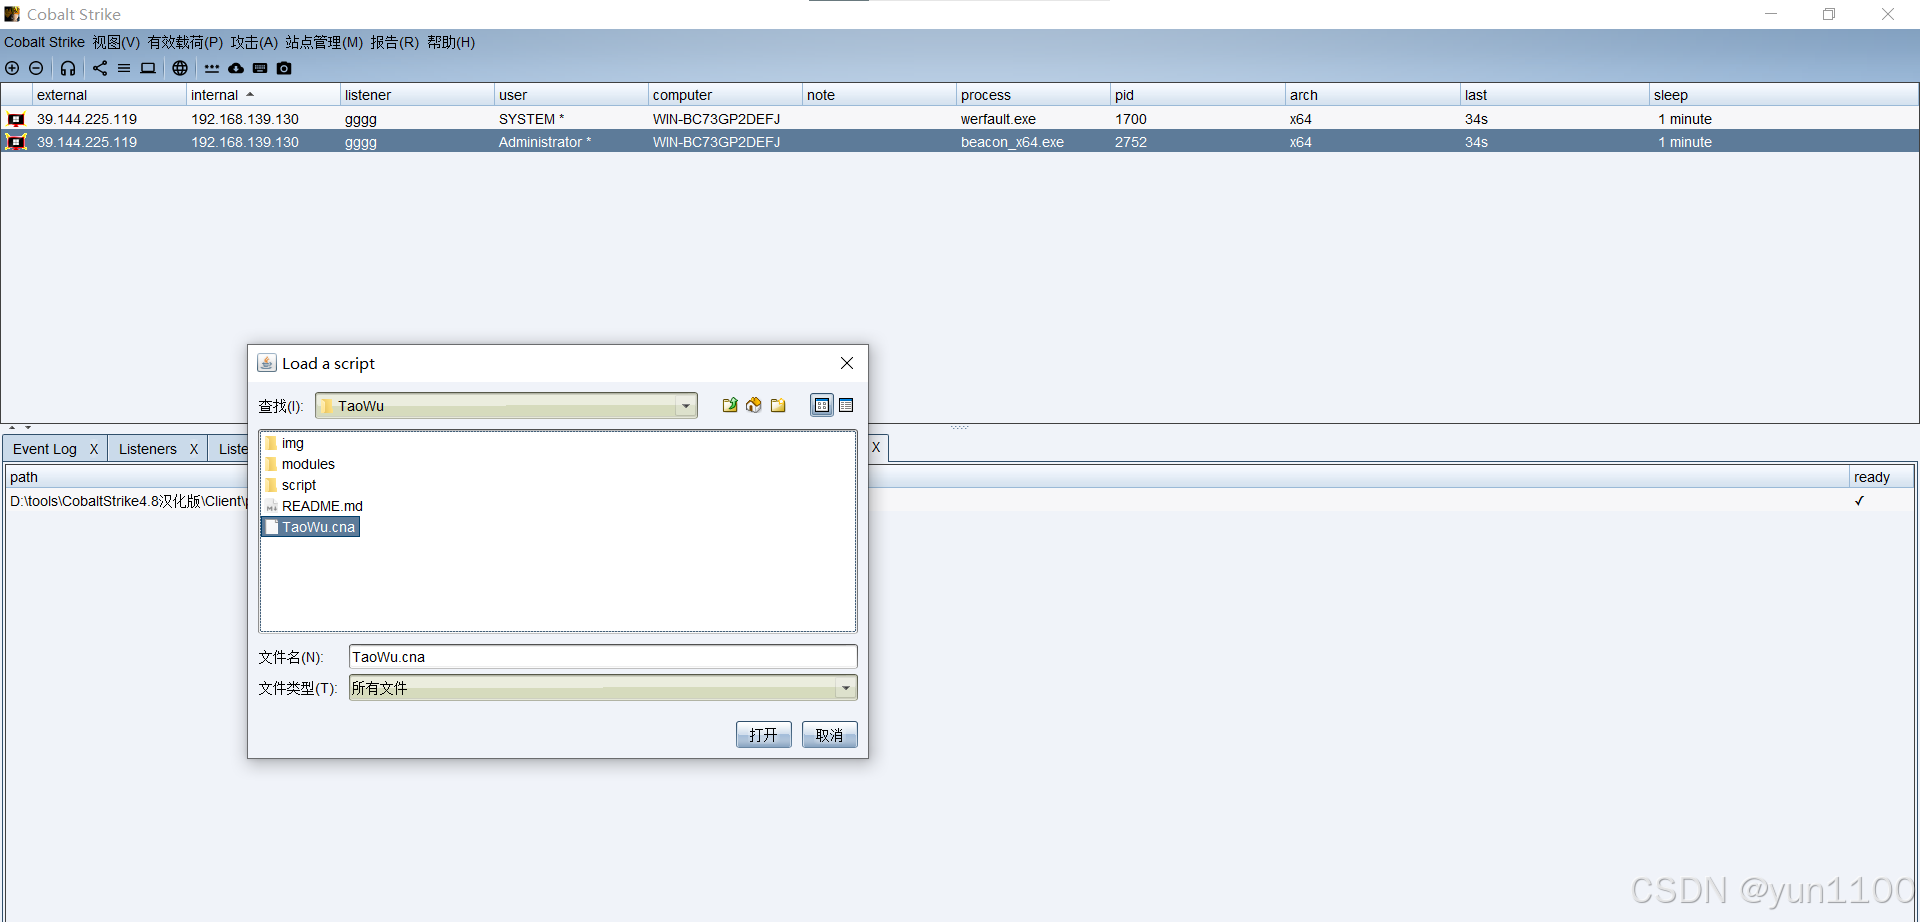This screenshot has height=922, width=1920.
Task: Open the Cobalt Strike menu
Action: (44, 42)
